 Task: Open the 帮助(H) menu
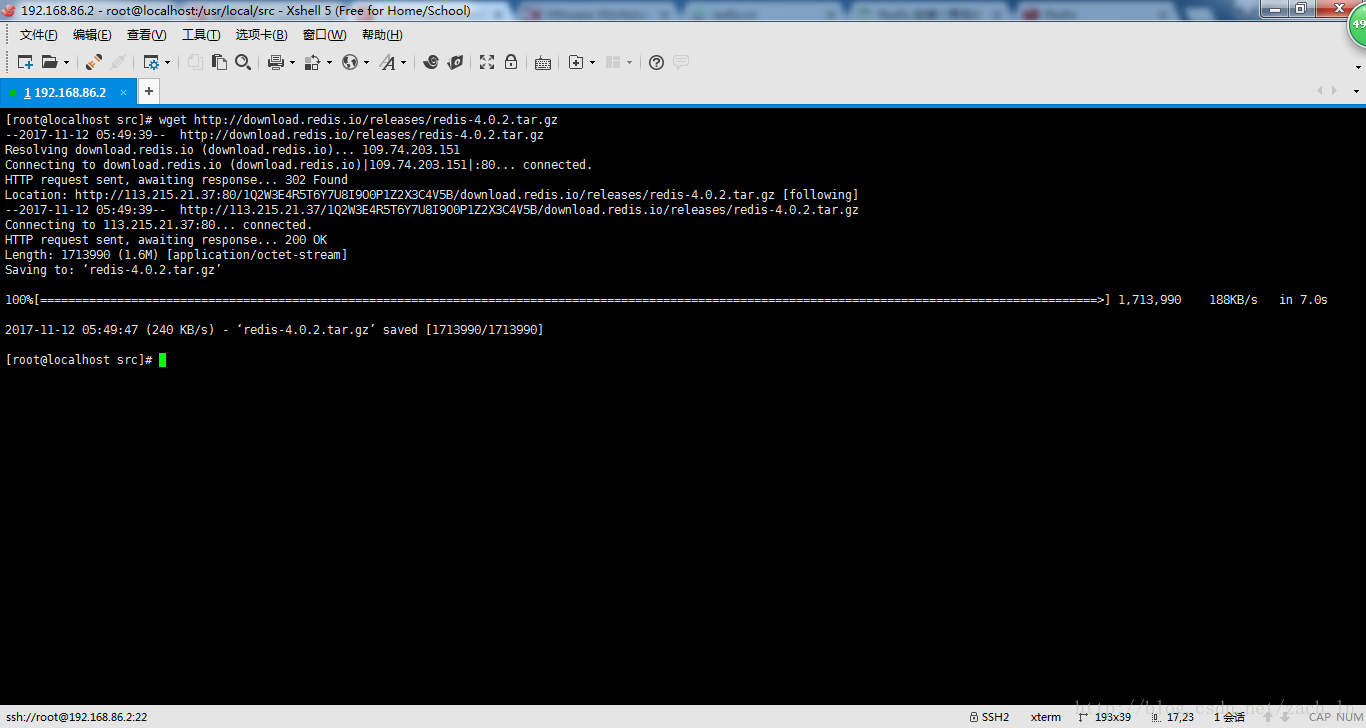382,35
